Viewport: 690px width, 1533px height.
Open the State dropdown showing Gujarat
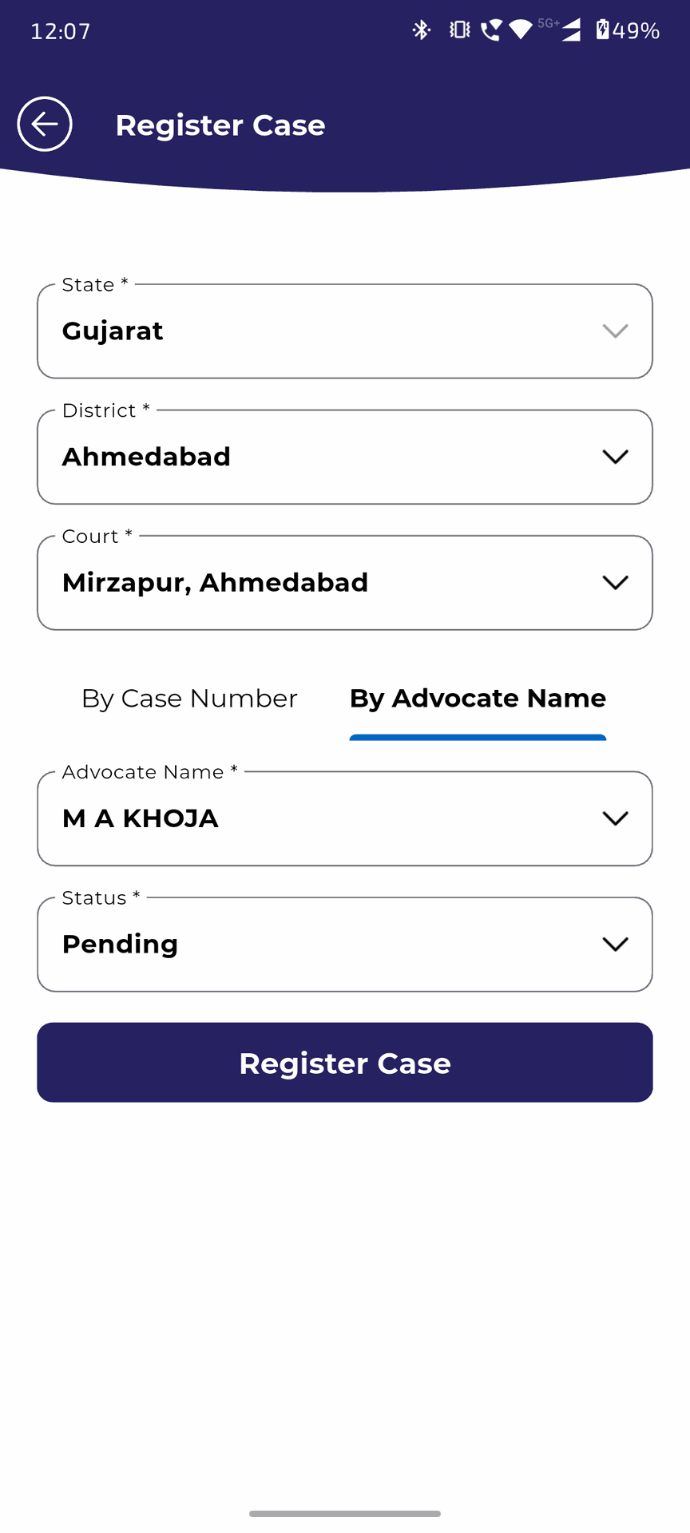pyautogui.click(x=345, y=331)
